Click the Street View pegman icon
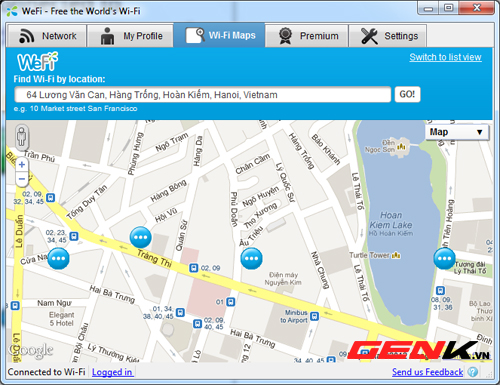This screenshot has width=500, height=385. (22, 137)
